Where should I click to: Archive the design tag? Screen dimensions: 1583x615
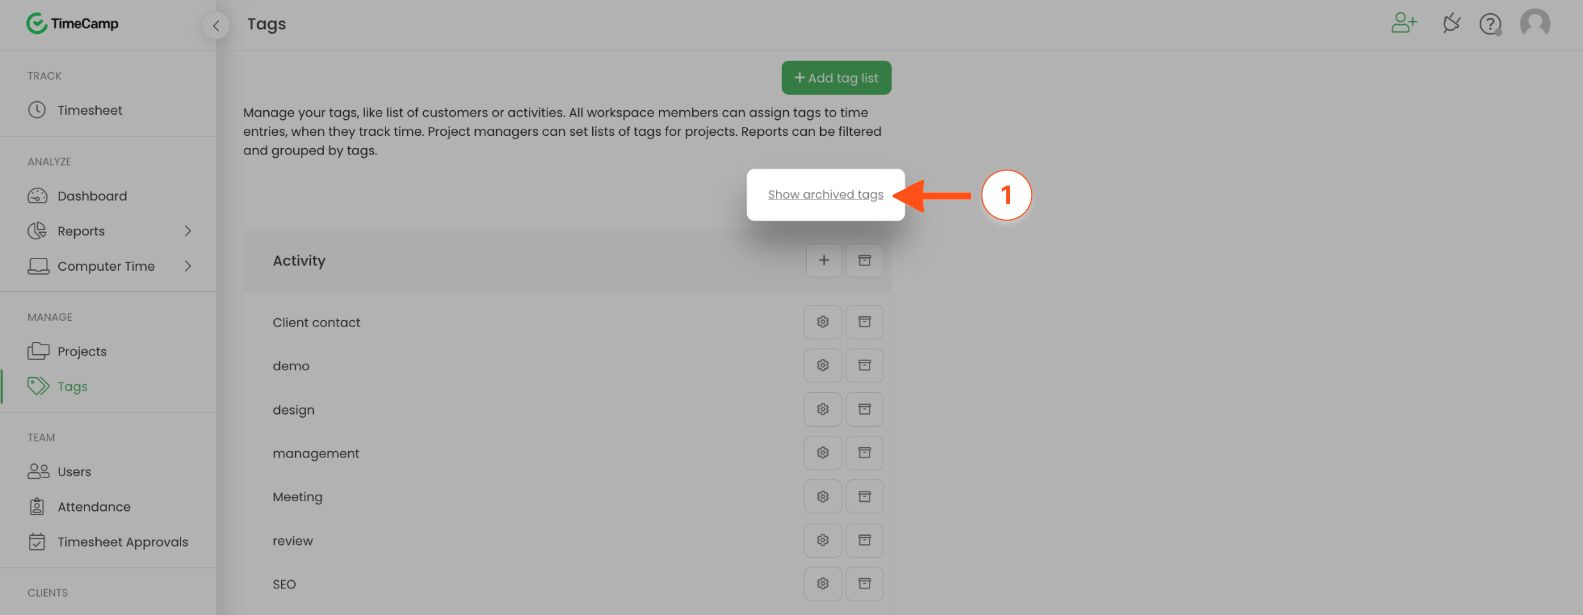[865, 409]
